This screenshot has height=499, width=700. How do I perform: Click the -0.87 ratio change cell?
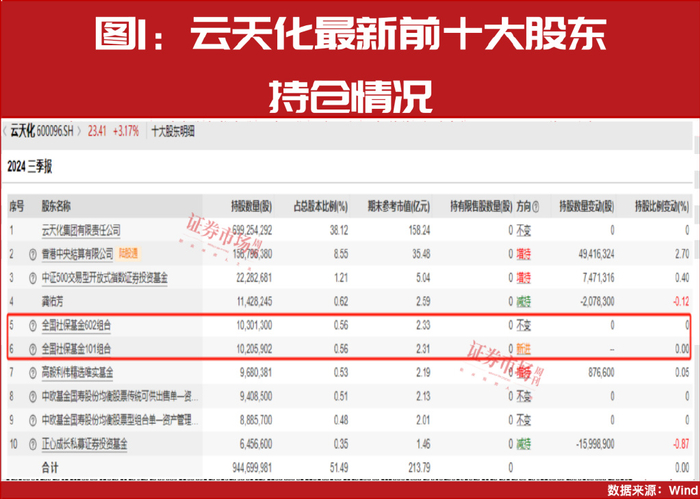click(x=681, y=444)
